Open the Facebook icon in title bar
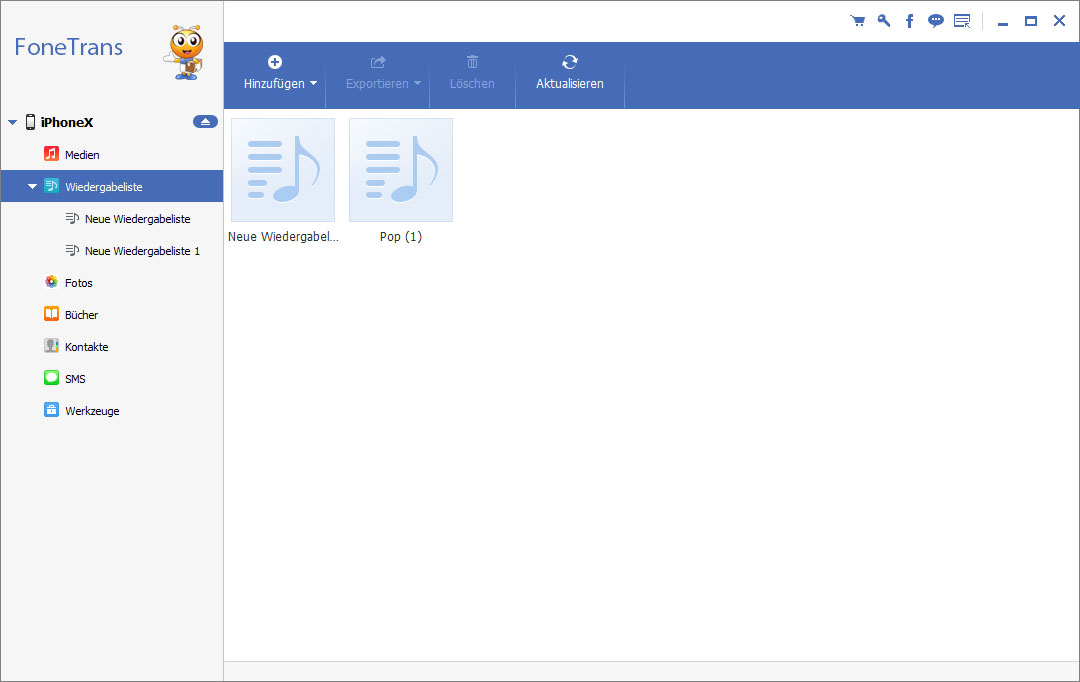 point(909,21)
